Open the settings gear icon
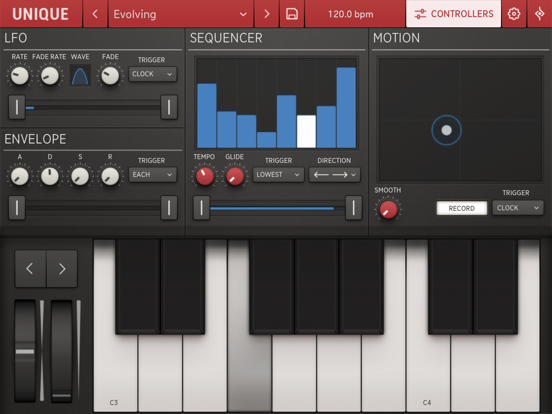This screenshot has height=414, width=552. (514, 14)
